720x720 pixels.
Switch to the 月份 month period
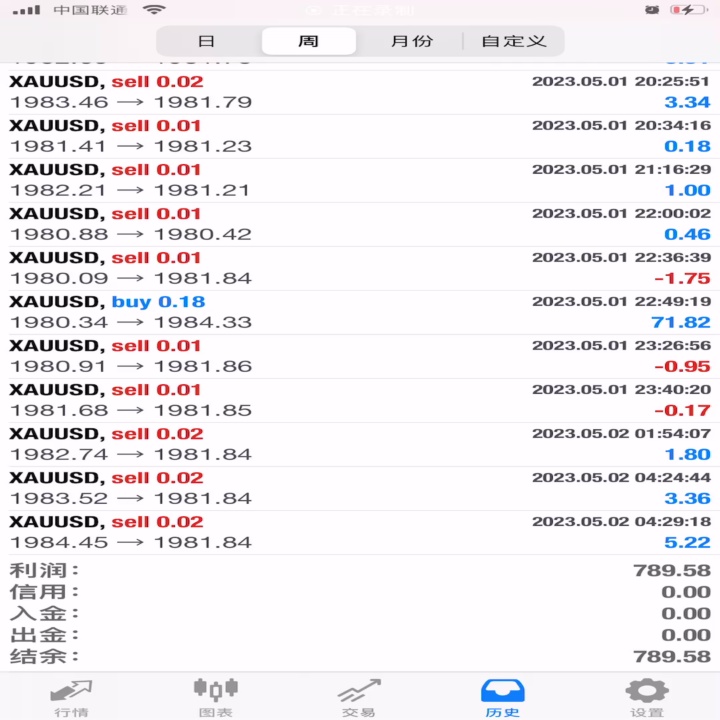[412, 41]
